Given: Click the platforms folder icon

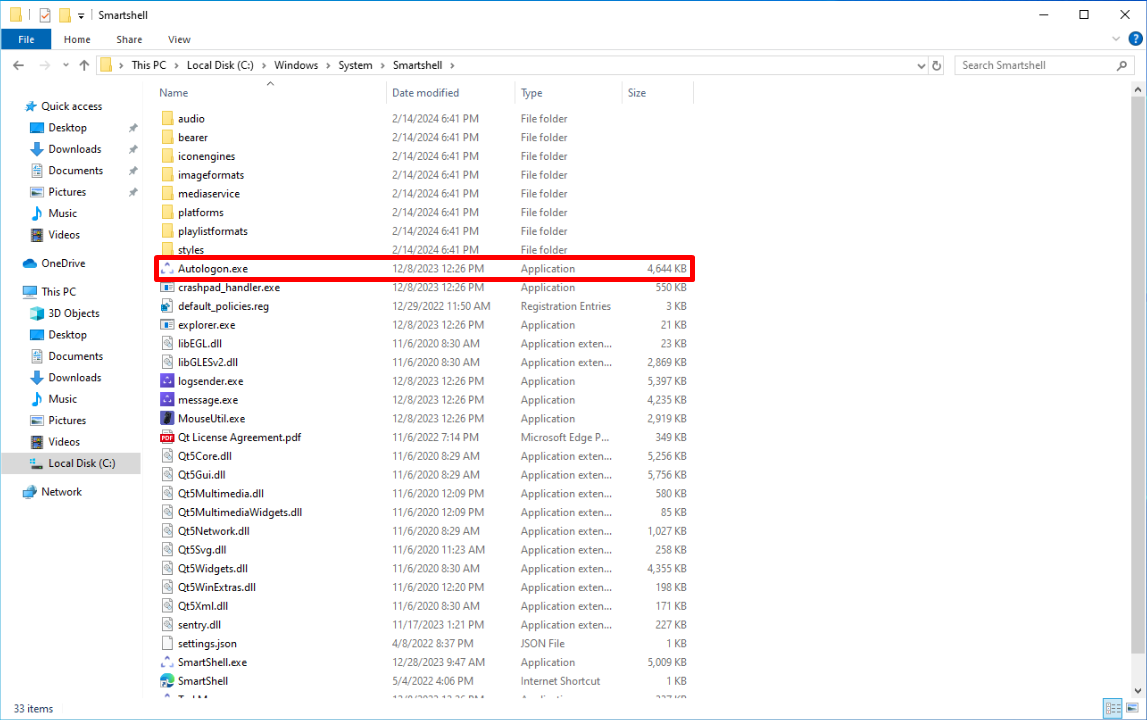Looking at the screenshot, I should click(168, 212).
